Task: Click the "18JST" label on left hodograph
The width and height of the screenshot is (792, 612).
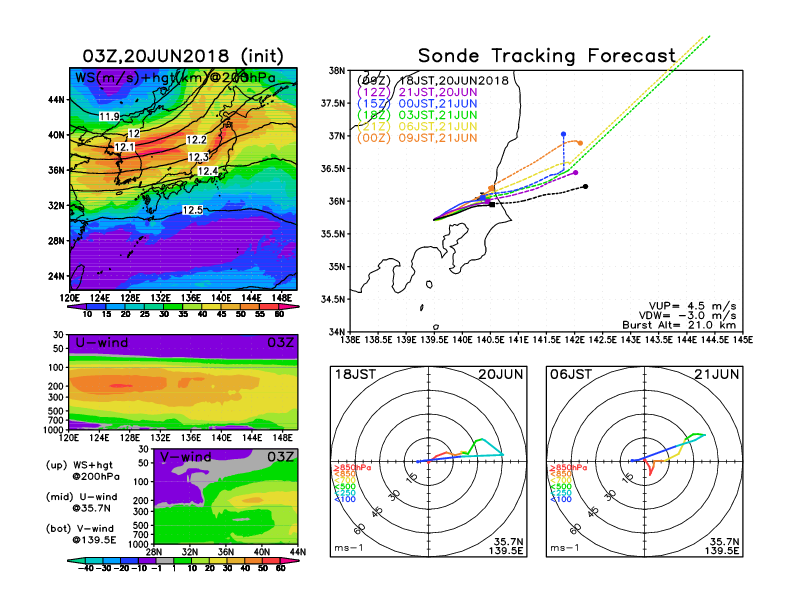Action: (356, 374)
